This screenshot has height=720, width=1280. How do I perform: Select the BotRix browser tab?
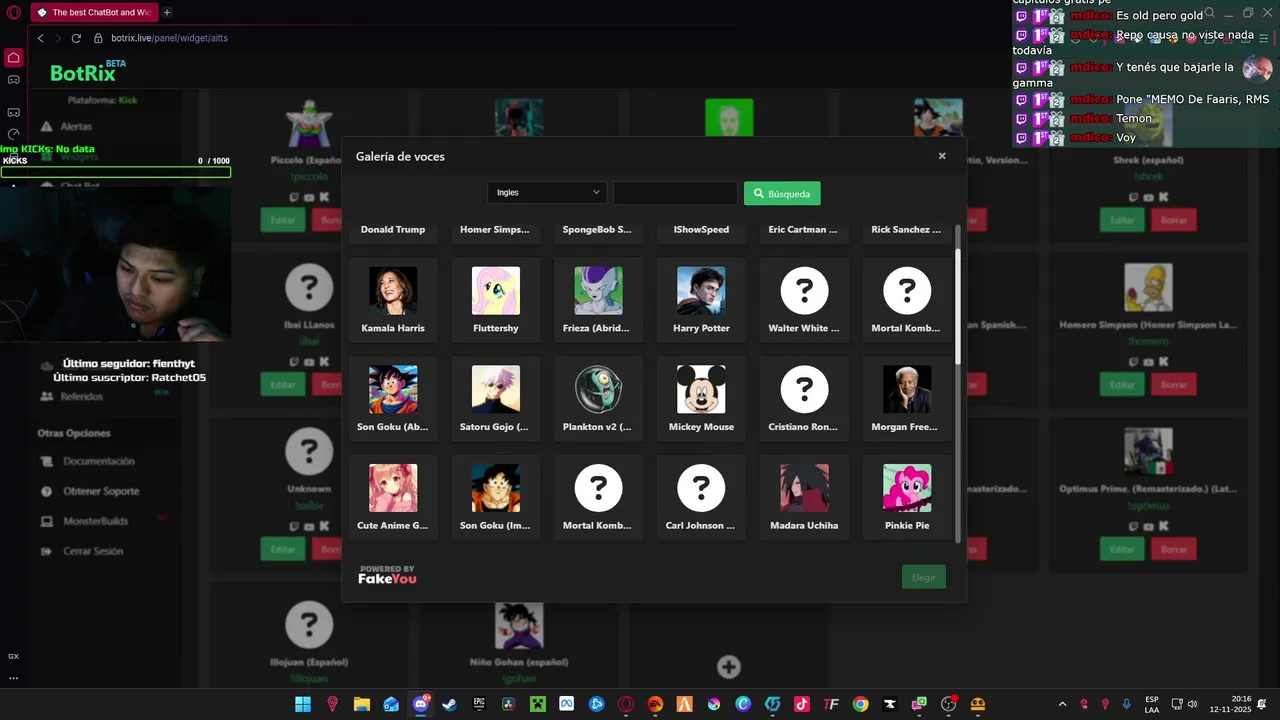94,12
